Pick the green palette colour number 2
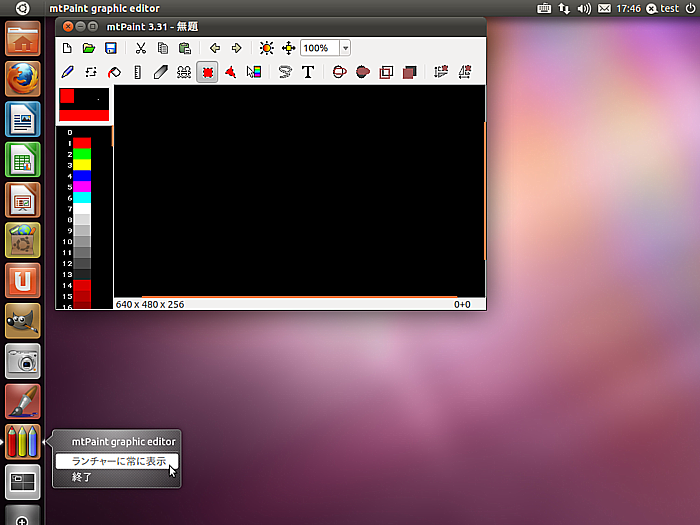700x525 pixels. (x=82, y=154)
